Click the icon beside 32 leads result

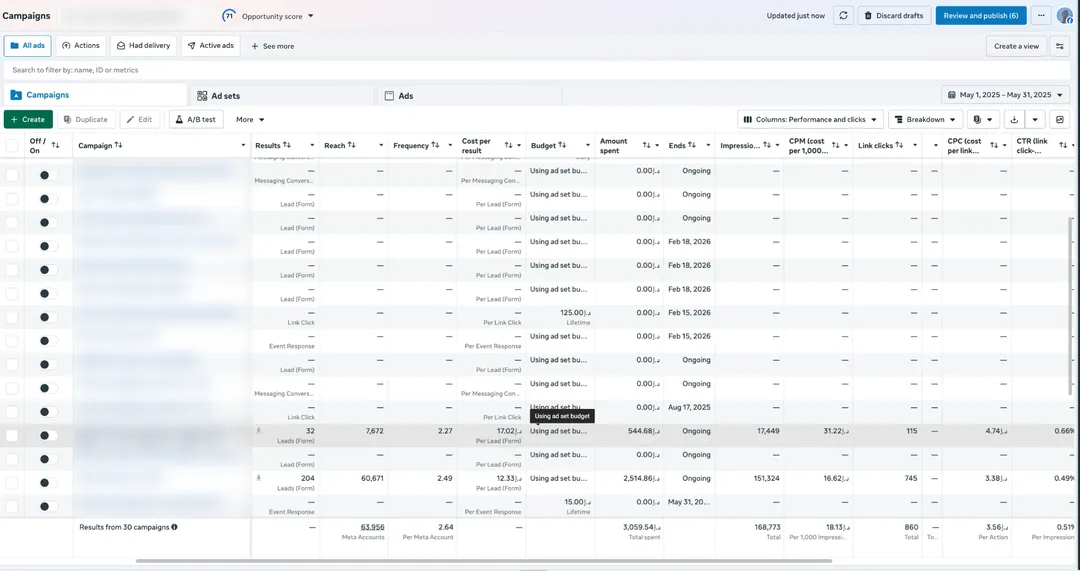[x=259, y=430]
